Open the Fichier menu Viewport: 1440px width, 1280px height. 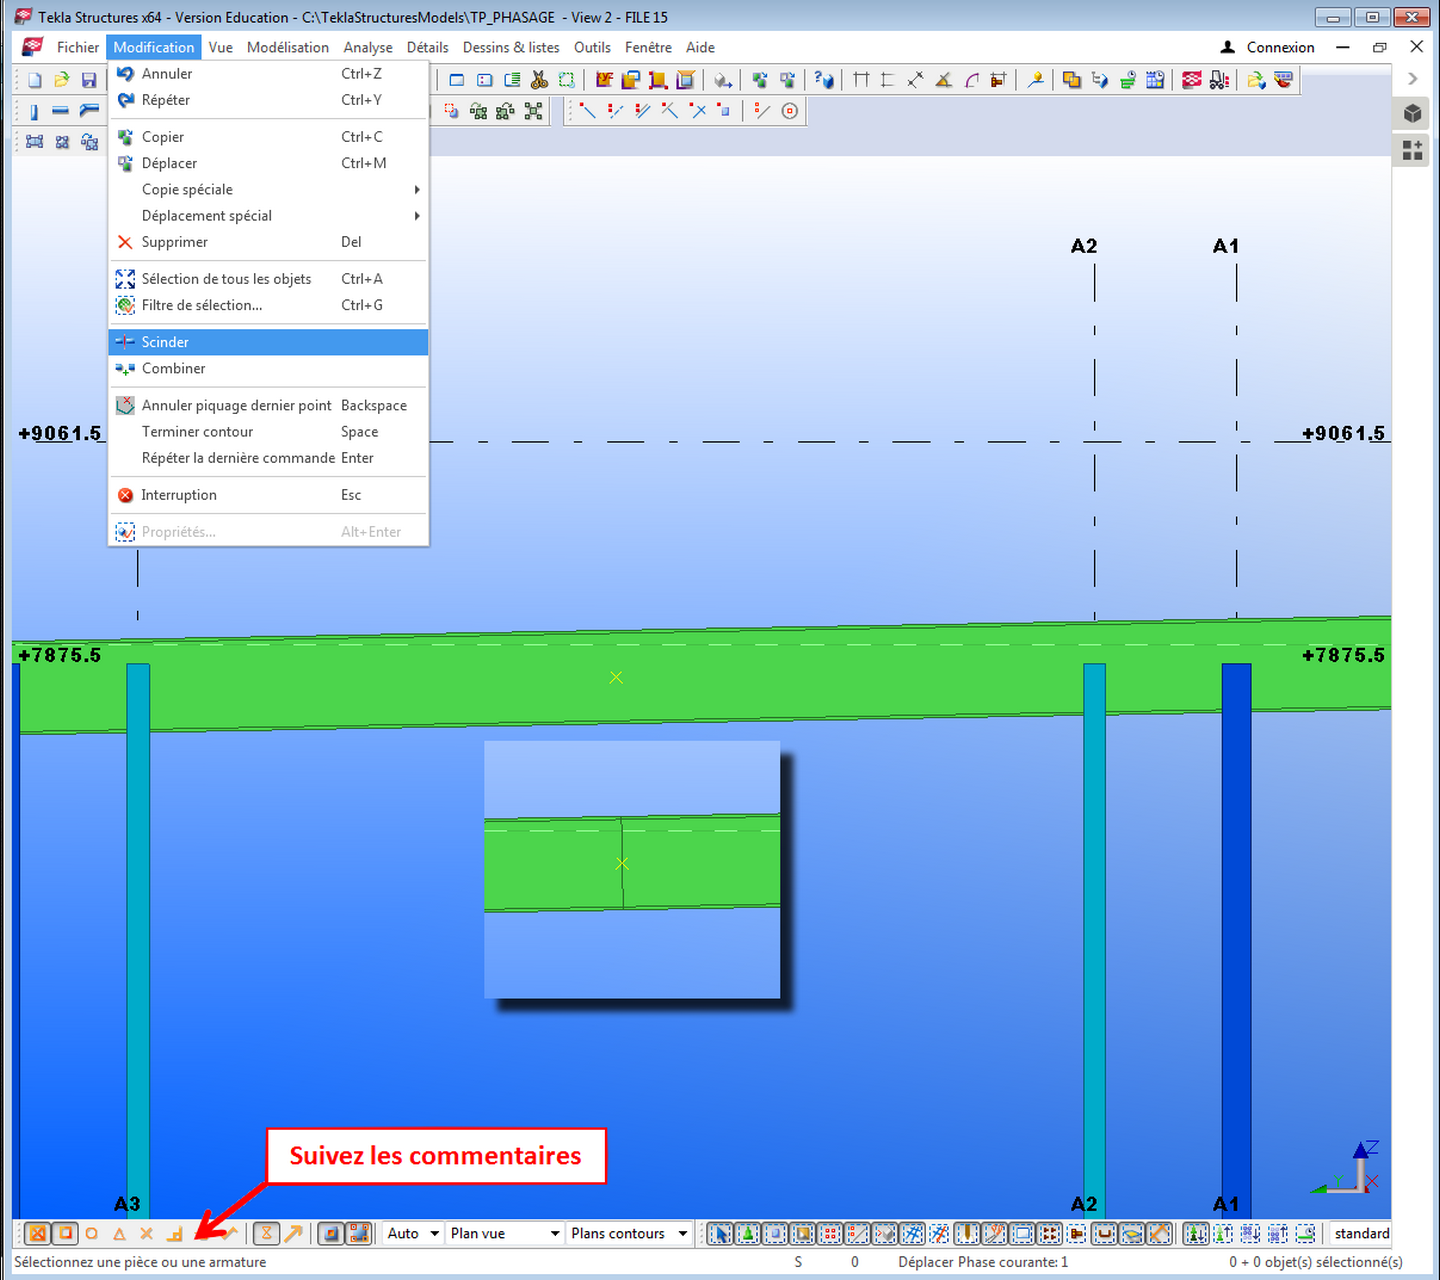click(78, 47)
